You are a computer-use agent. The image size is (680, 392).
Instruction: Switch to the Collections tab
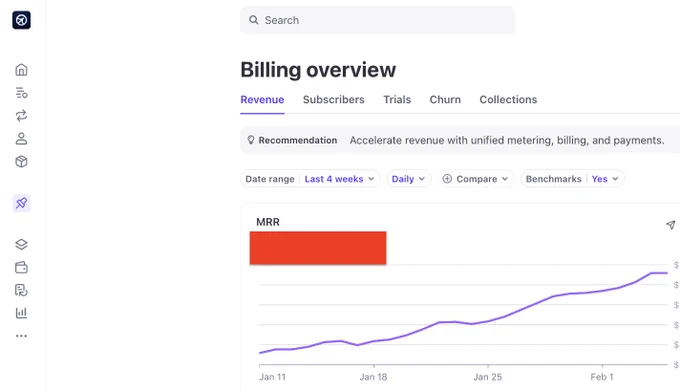tap(508, 100)
